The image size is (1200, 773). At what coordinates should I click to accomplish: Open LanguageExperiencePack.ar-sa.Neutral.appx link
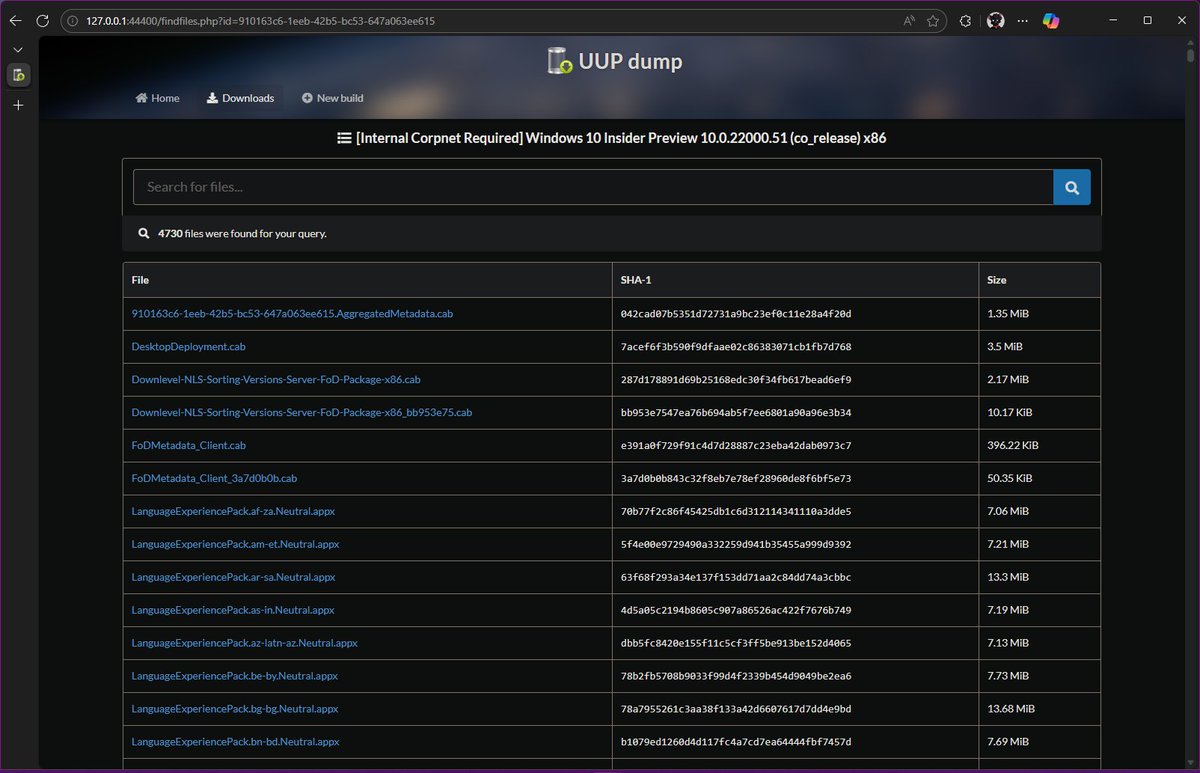[233, 577]
